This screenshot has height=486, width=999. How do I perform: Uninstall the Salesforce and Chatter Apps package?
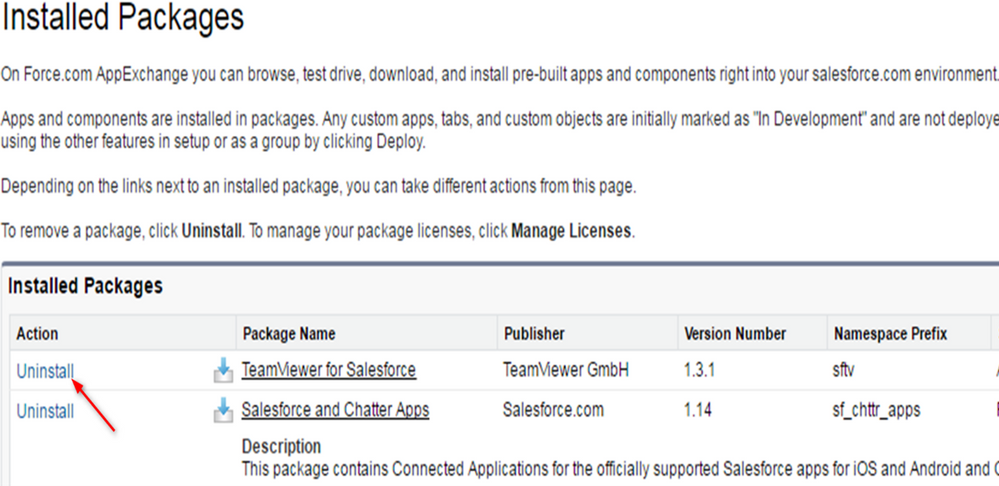pos(45,411)
